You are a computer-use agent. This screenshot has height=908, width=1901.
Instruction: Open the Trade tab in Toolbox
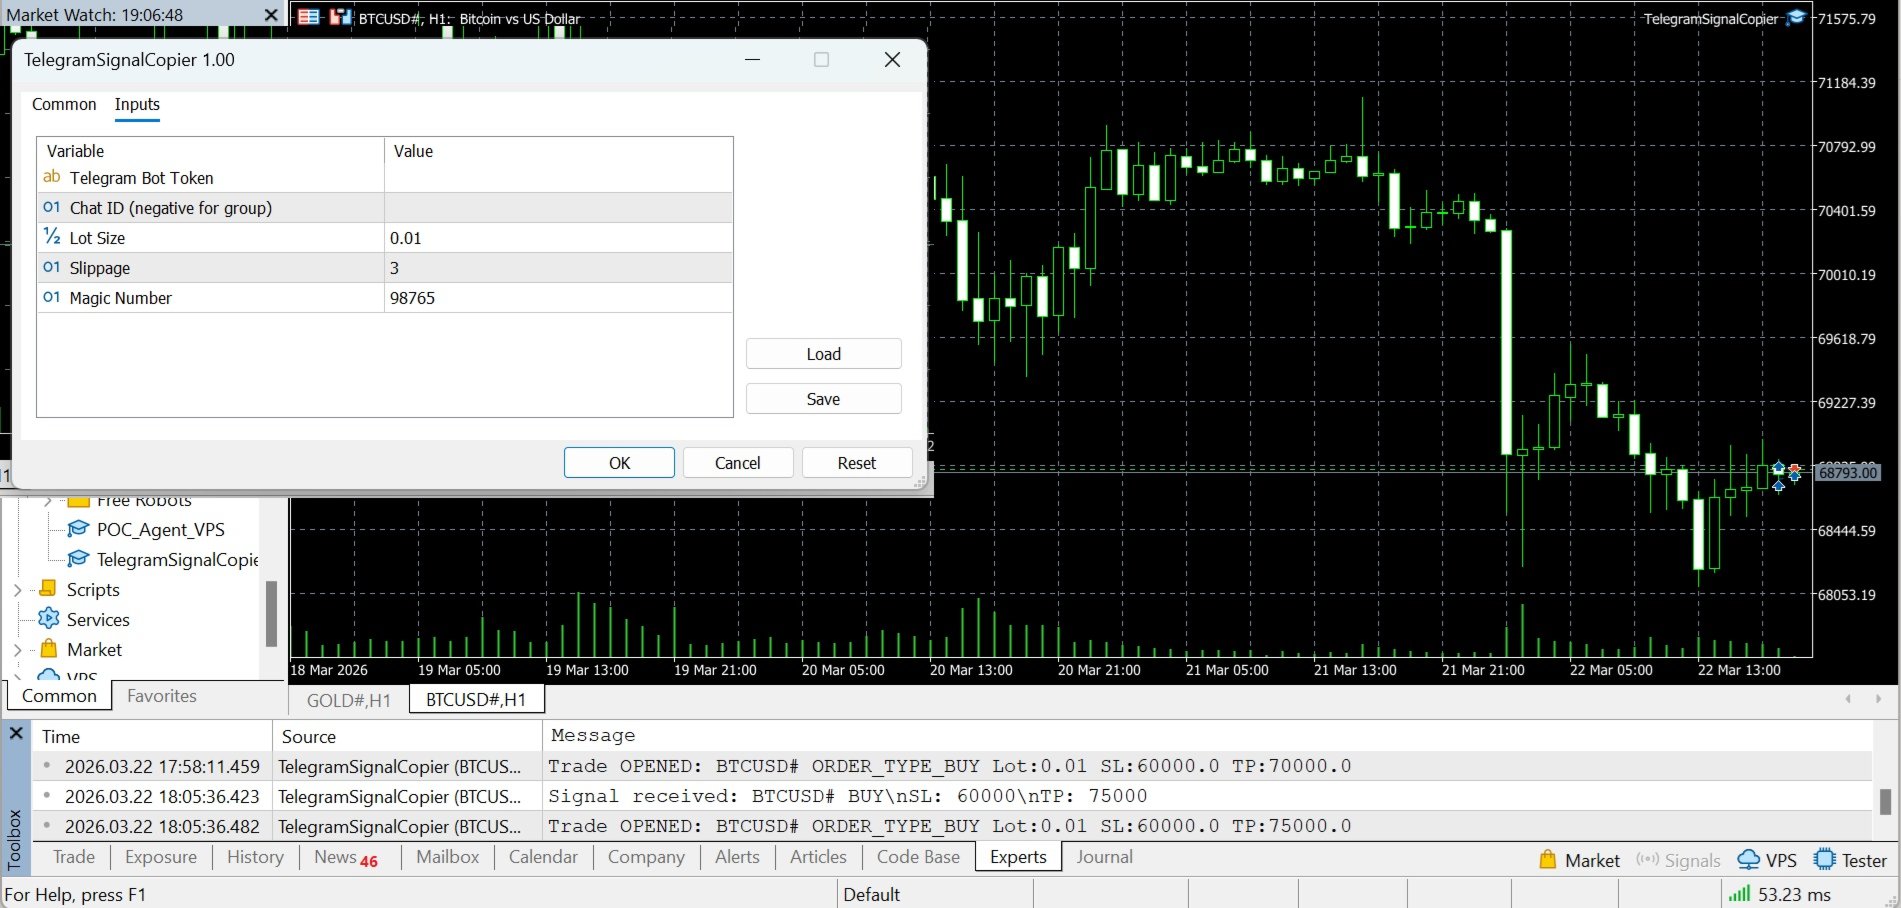(74, 857)
